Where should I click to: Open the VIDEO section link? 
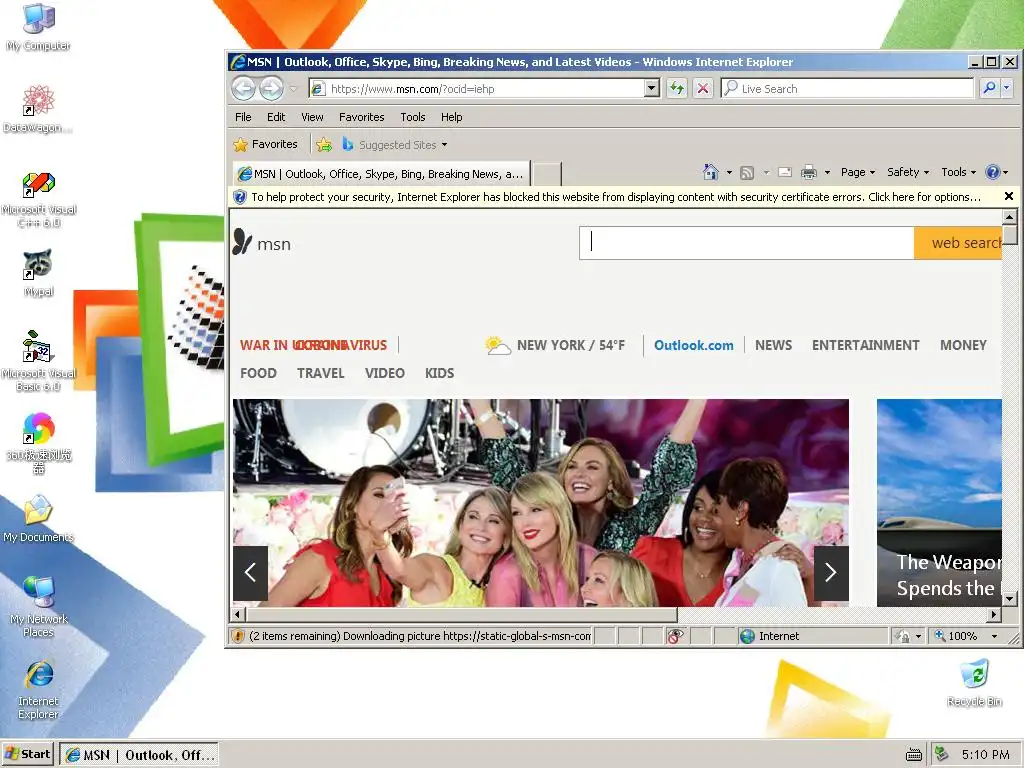(385, 374)
